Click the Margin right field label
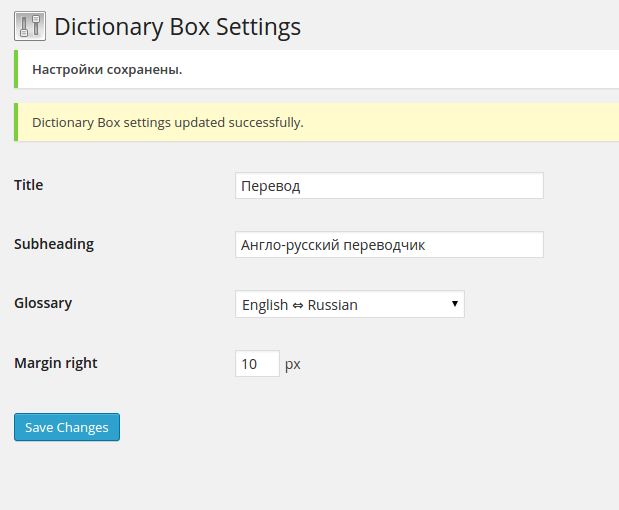This screenshot has height=510, width=619. [x=56, y=363]
